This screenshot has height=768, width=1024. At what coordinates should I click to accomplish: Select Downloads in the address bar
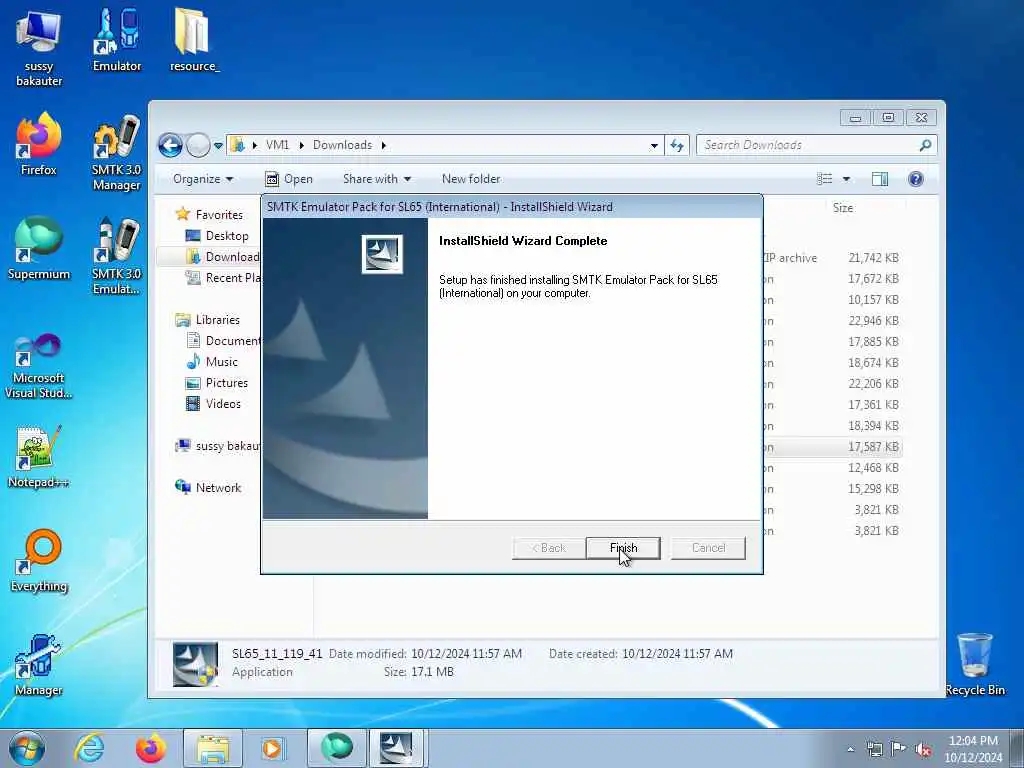pos(342,145)
